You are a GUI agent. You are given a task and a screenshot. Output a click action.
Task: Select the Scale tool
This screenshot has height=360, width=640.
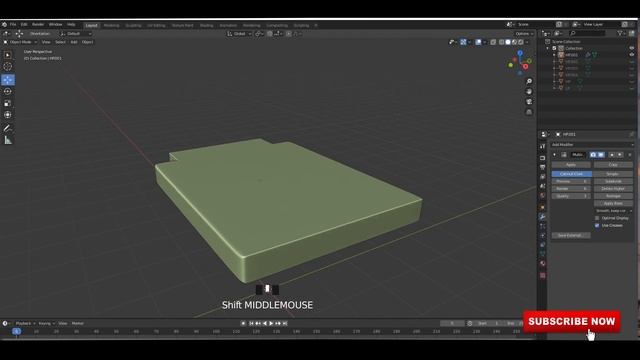(8, 103)
